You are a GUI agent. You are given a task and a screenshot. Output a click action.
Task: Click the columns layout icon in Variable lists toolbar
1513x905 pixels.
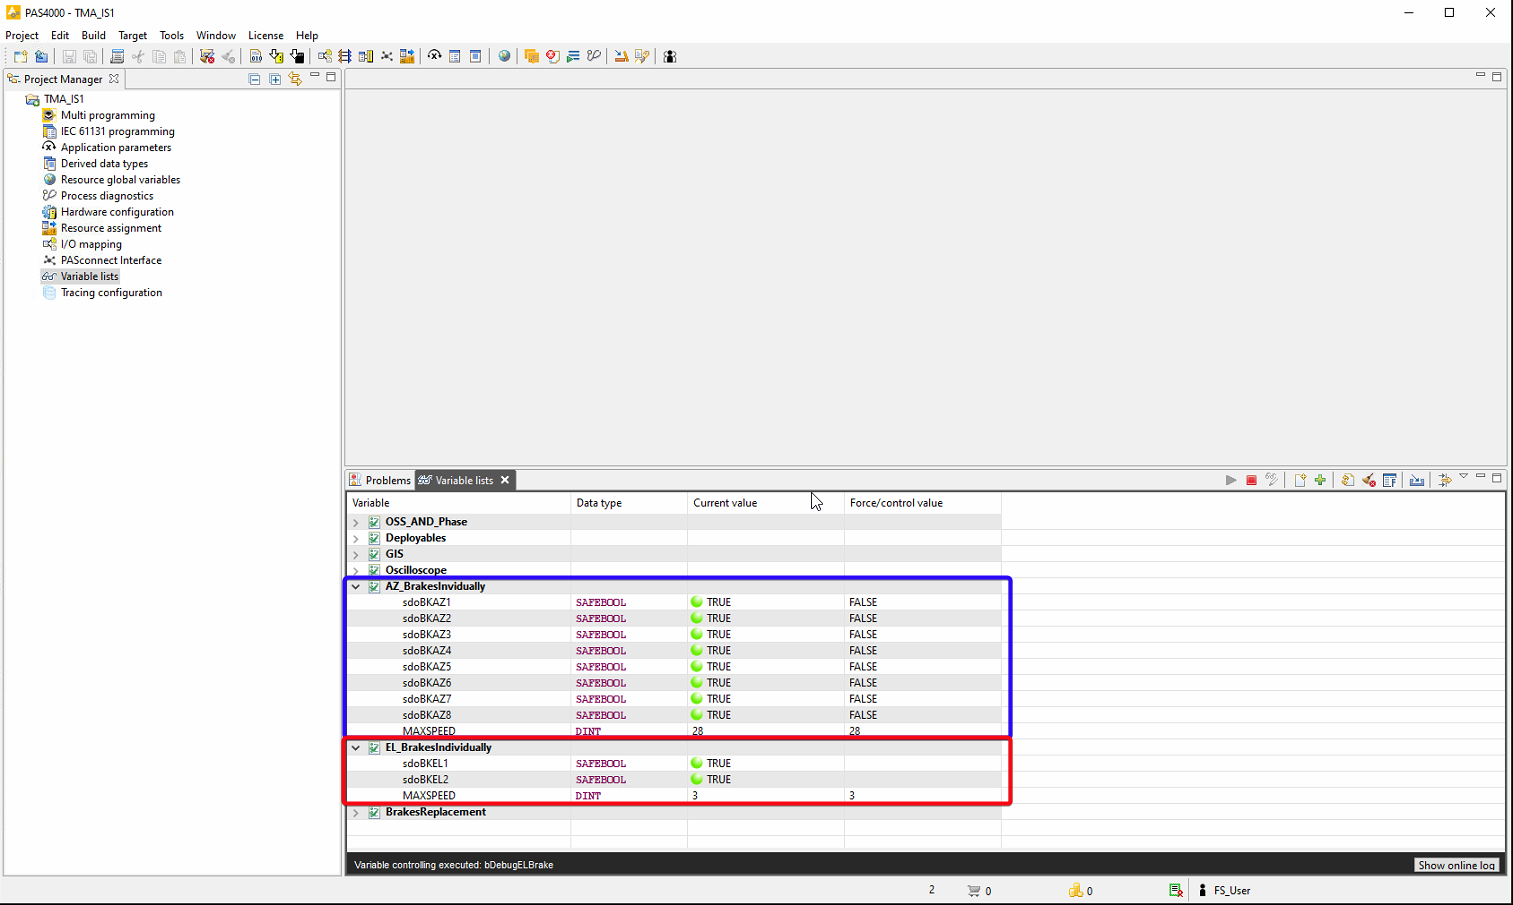tap(1390, 480)
